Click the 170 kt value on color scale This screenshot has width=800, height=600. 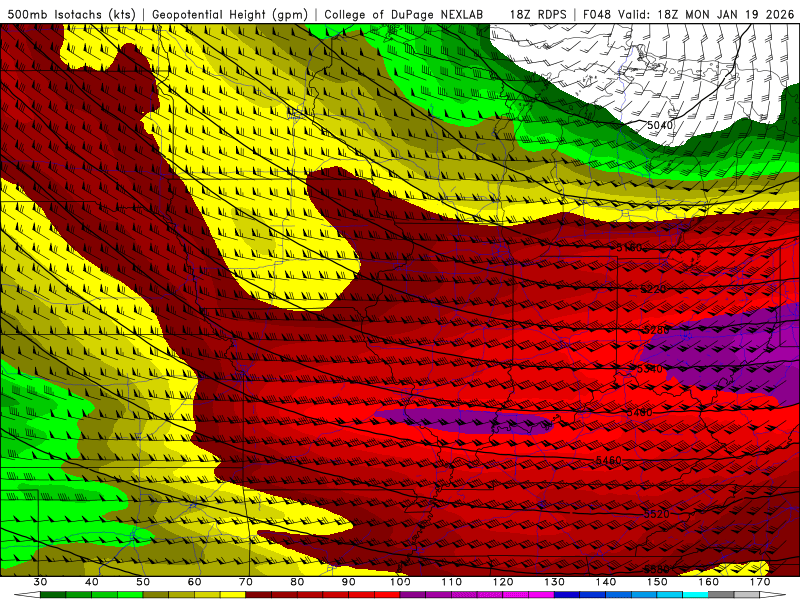(x=760, y=582)
